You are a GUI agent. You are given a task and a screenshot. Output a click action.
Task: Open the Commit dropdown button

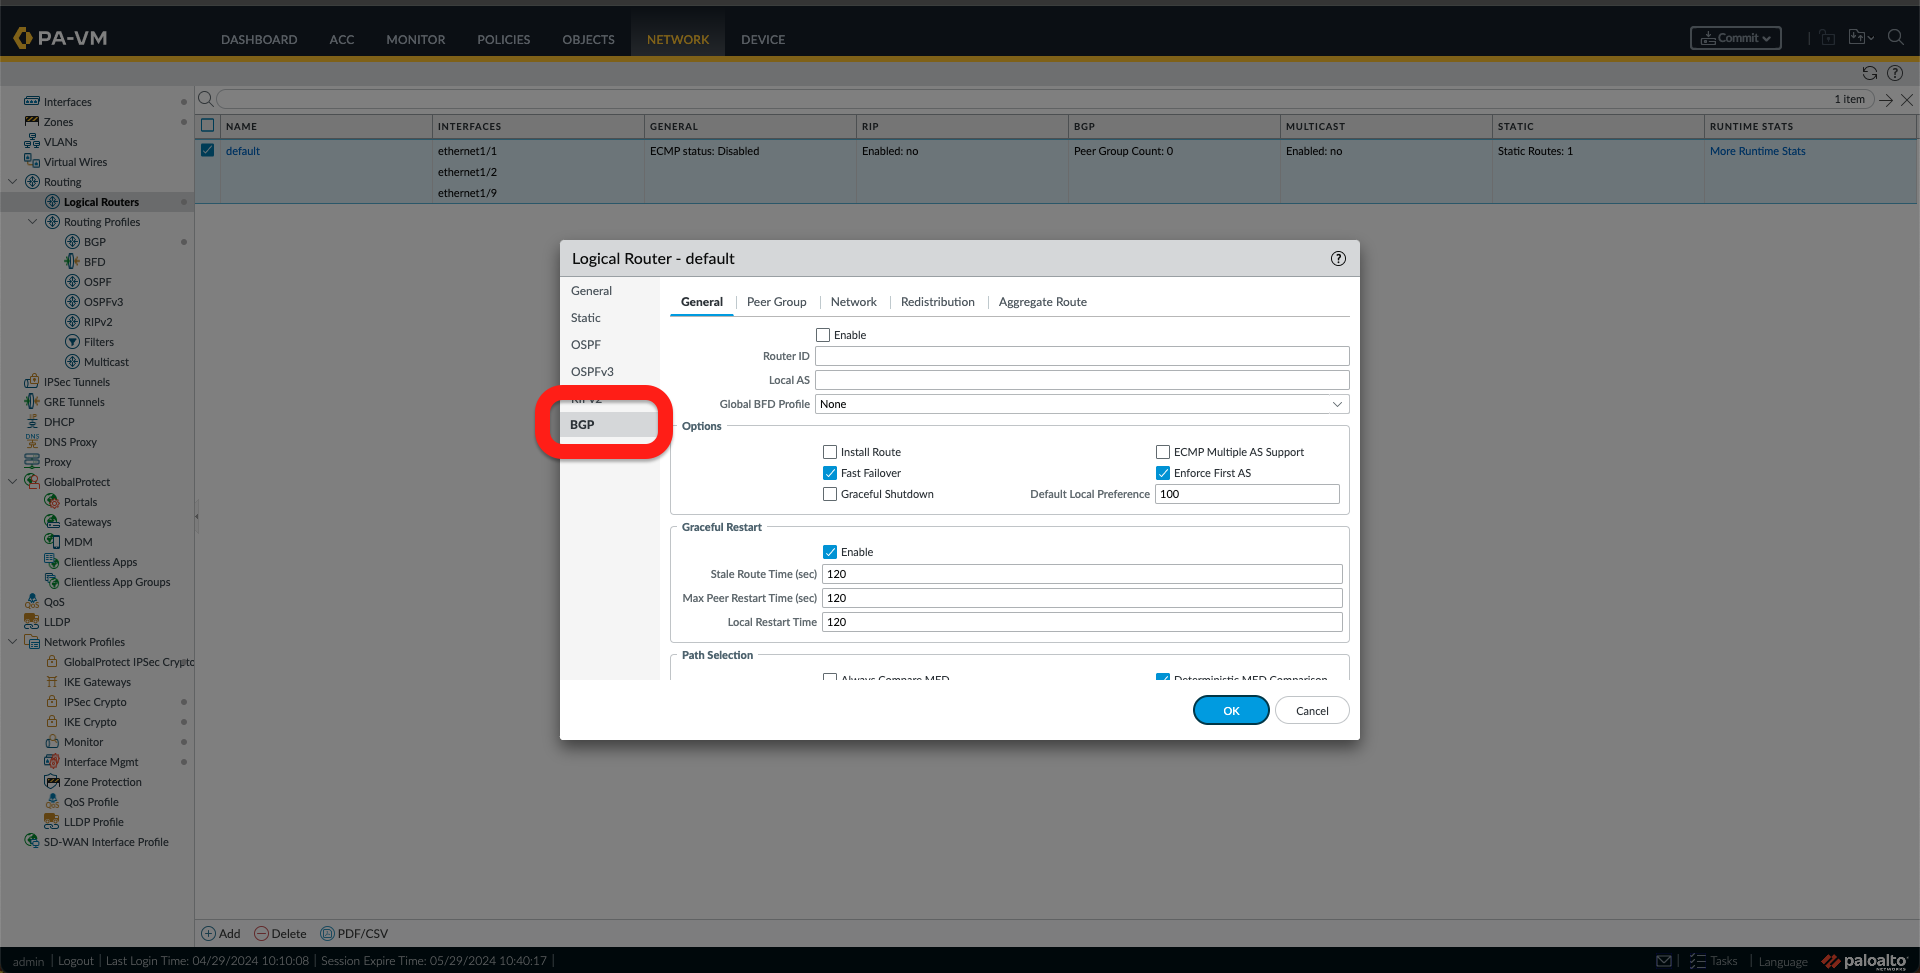pos(1735,38)
